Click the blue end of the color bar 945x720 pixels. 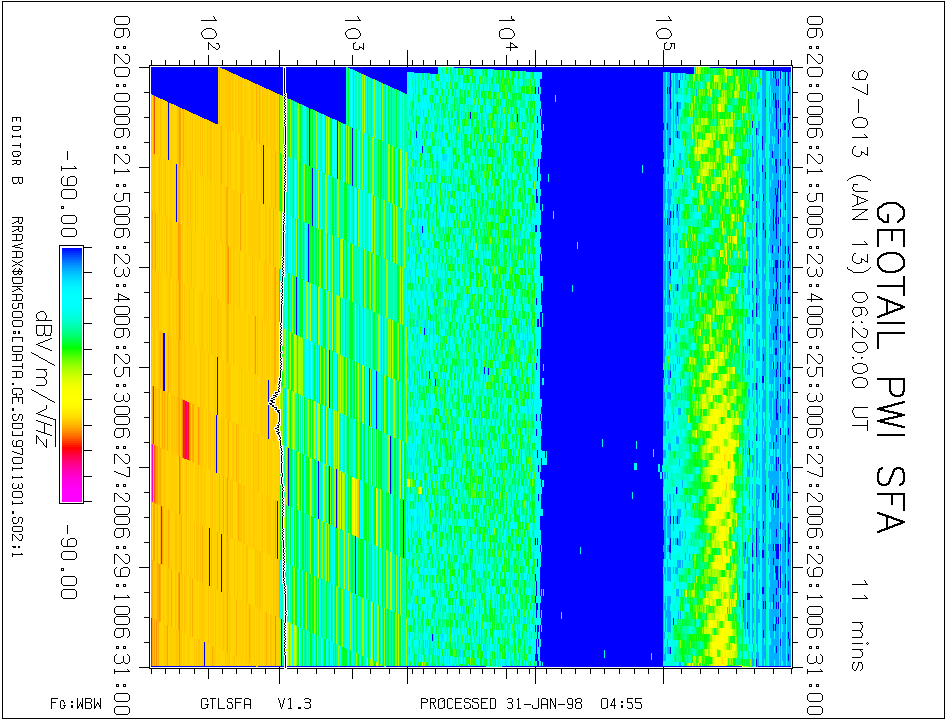point(71,260)
